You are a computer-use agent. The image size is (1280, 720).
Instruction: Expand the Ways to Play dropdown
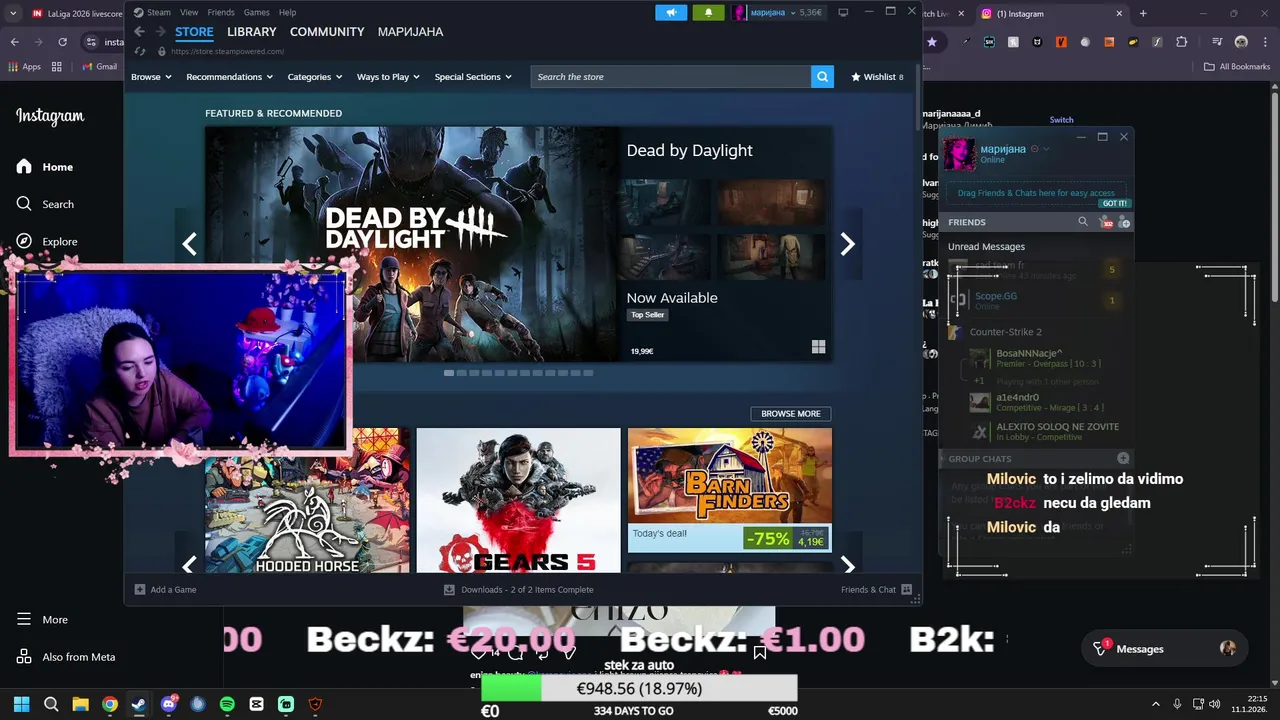tap(388, 77)
